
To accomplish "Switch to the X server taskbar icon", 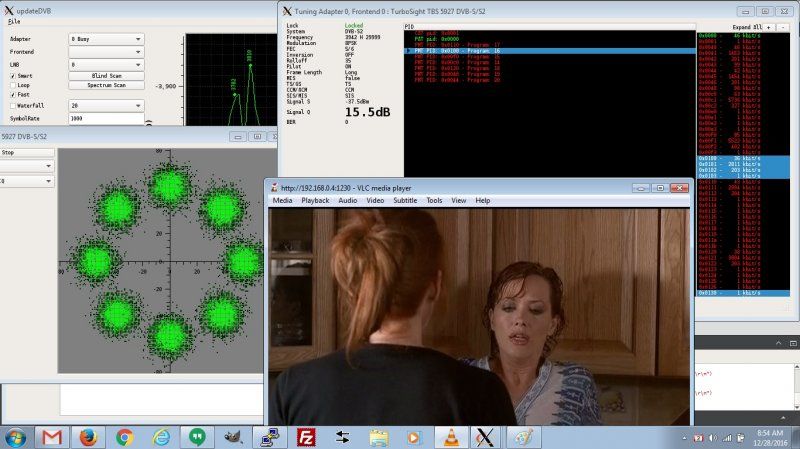I will (485, 438).
